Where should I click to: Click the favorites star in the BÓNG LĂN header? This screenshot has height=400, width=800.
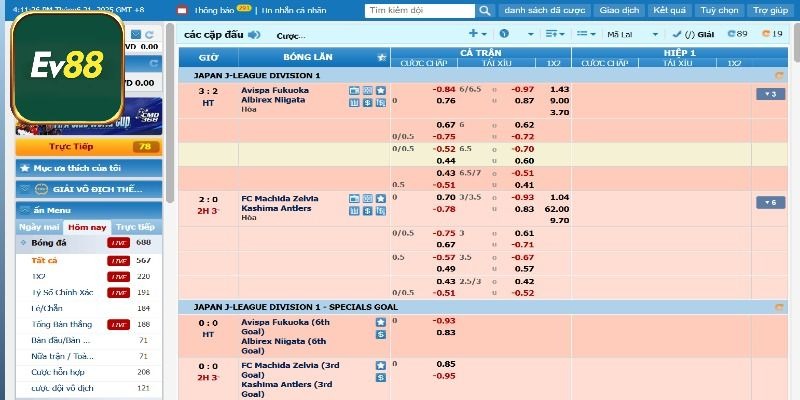tap(381, 58)
